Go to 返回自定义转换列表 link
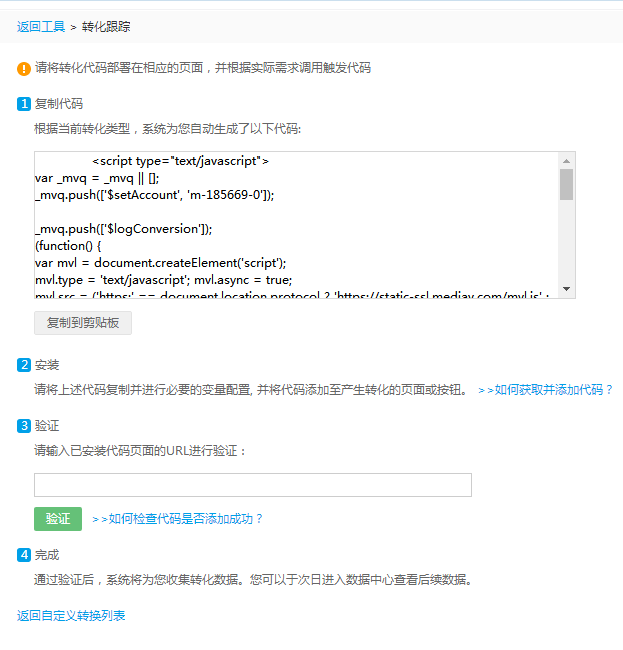 (x=71, y=615)
